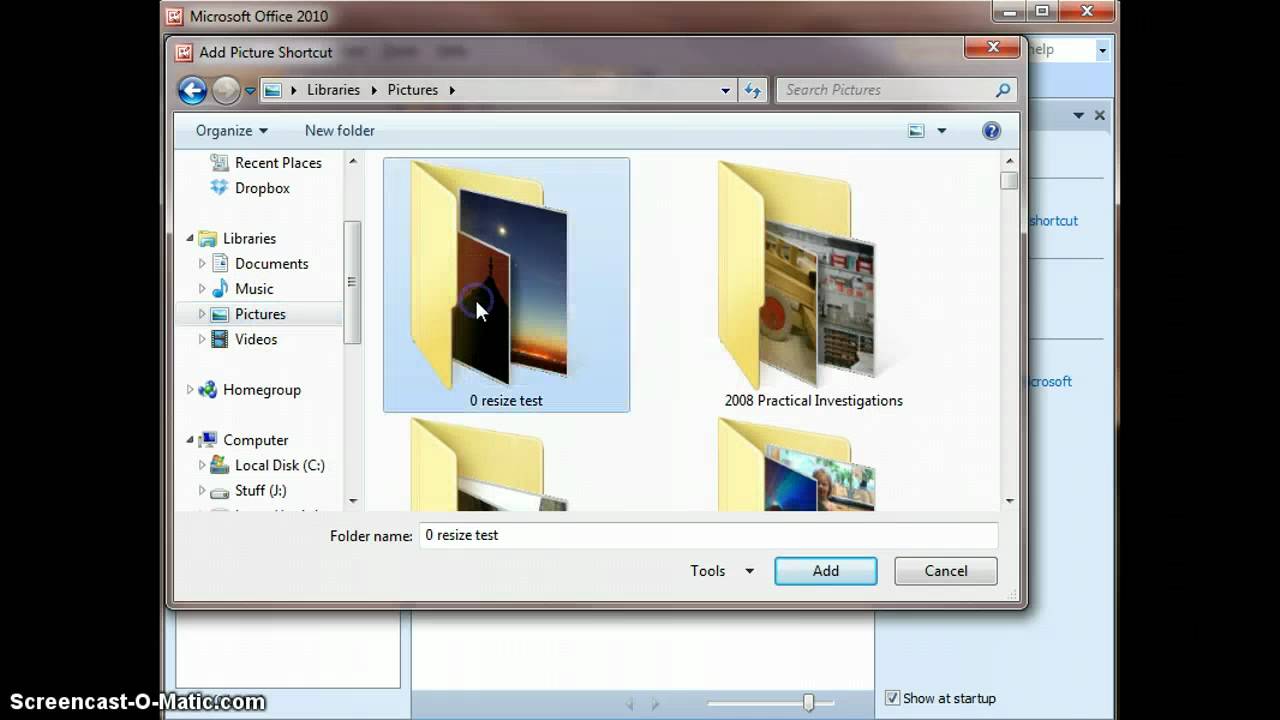Screen dimensions: 1280x720
Task: Refresh the Pictures folder view
Action: coord(753,90)
